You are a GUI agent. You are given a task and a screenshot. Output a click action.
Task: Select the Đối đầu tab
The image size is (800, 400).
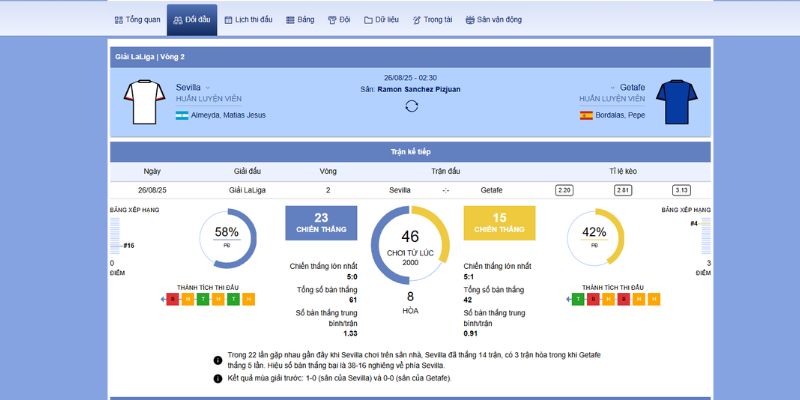click(192, 20)
